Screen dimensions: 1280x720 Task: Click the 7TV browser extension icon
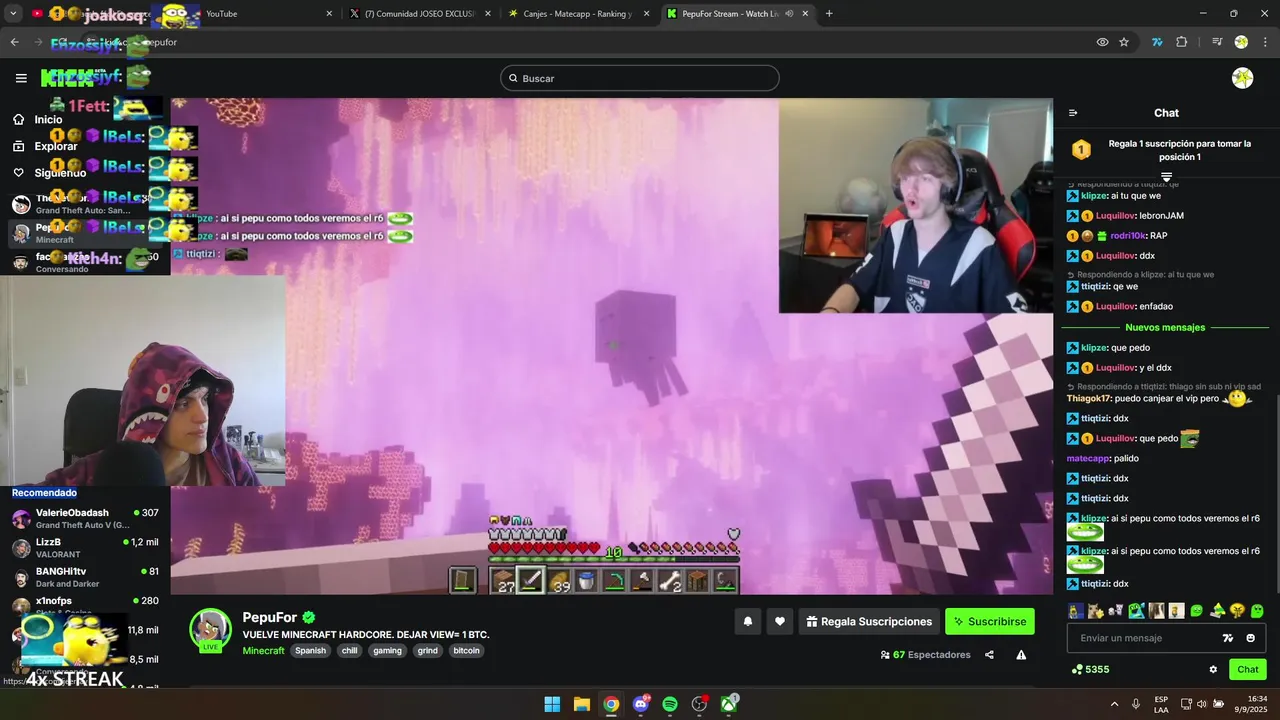pos(1157,42)
